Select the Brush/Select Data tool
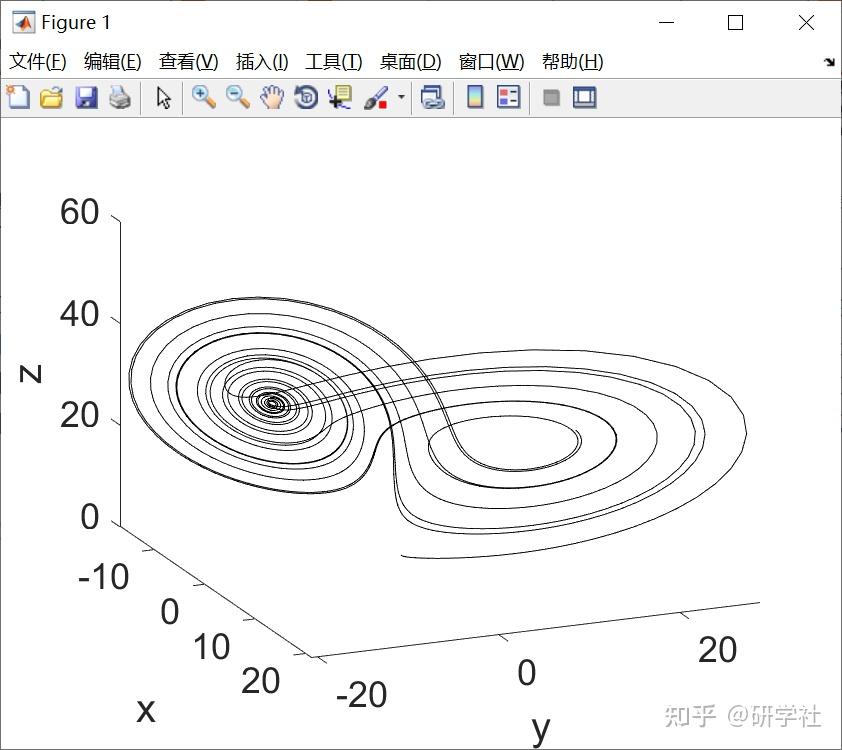Viewport: 842px width, 750px height. pos(375,97)
